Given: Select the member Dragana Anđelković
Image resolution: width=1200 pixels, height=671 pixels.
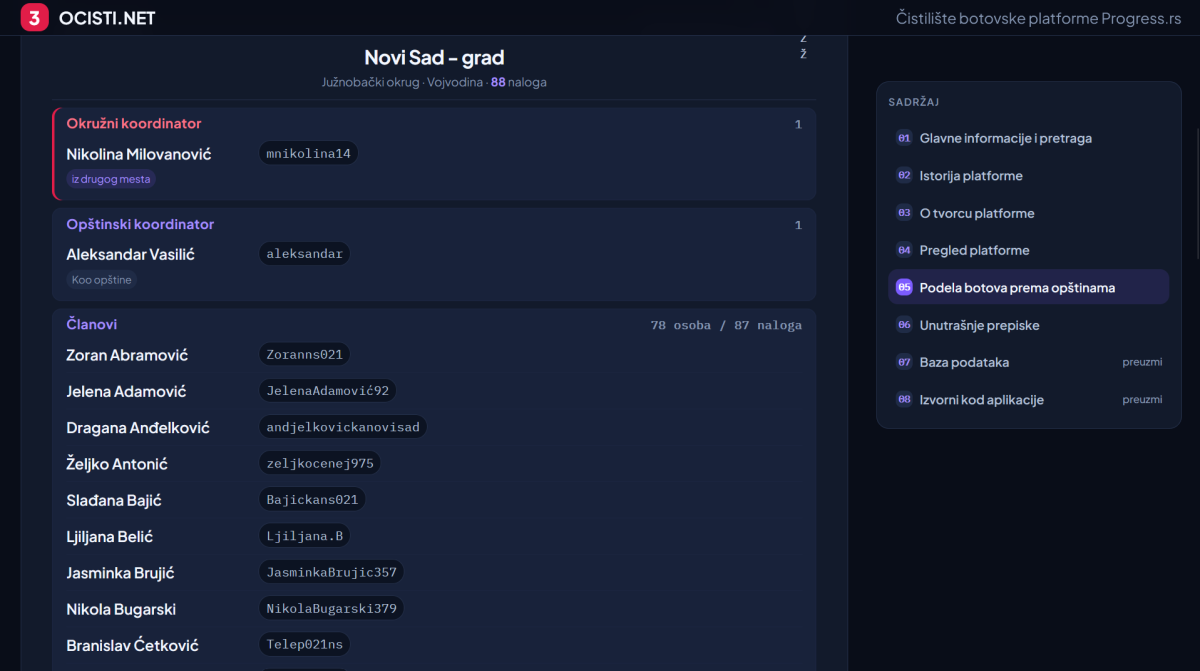Looking at the screenshot, I should (x=138, y=427).
